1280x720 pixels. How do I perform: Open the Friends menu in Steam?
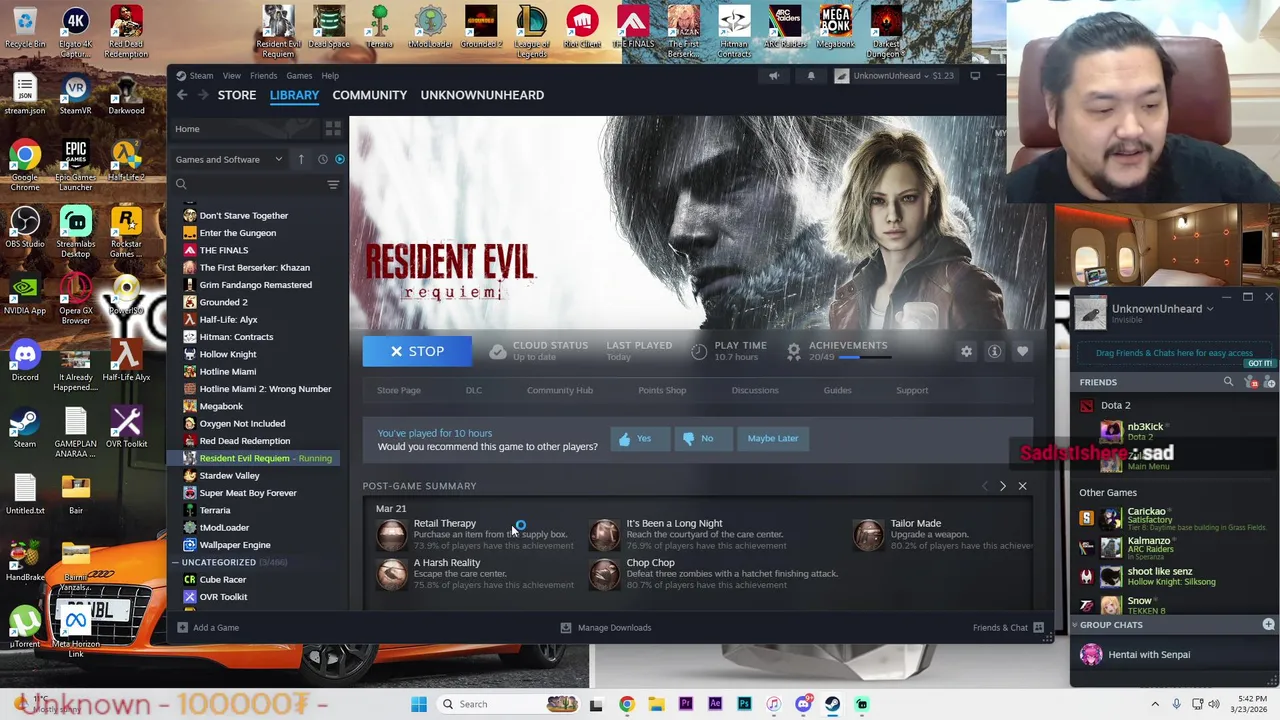click(264, 76)
